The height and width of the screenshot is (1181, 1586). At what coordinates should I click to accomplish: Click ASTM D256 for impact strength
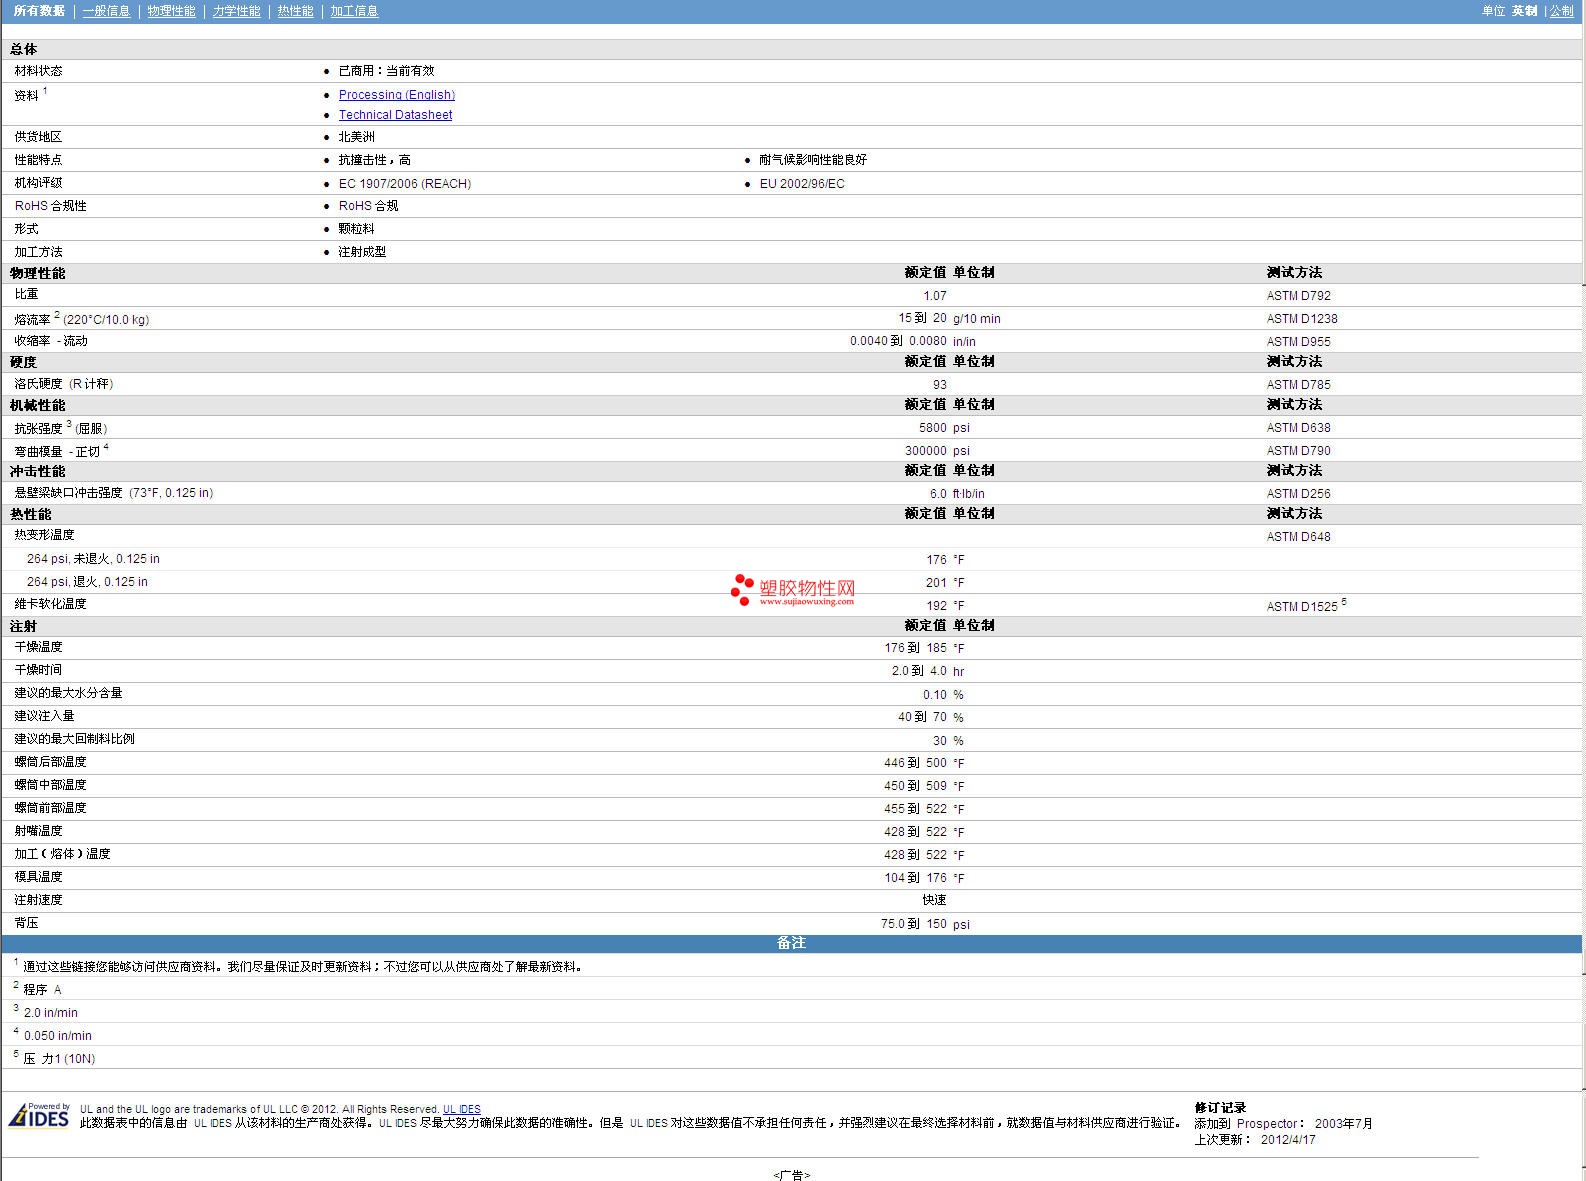(1298, 494)
